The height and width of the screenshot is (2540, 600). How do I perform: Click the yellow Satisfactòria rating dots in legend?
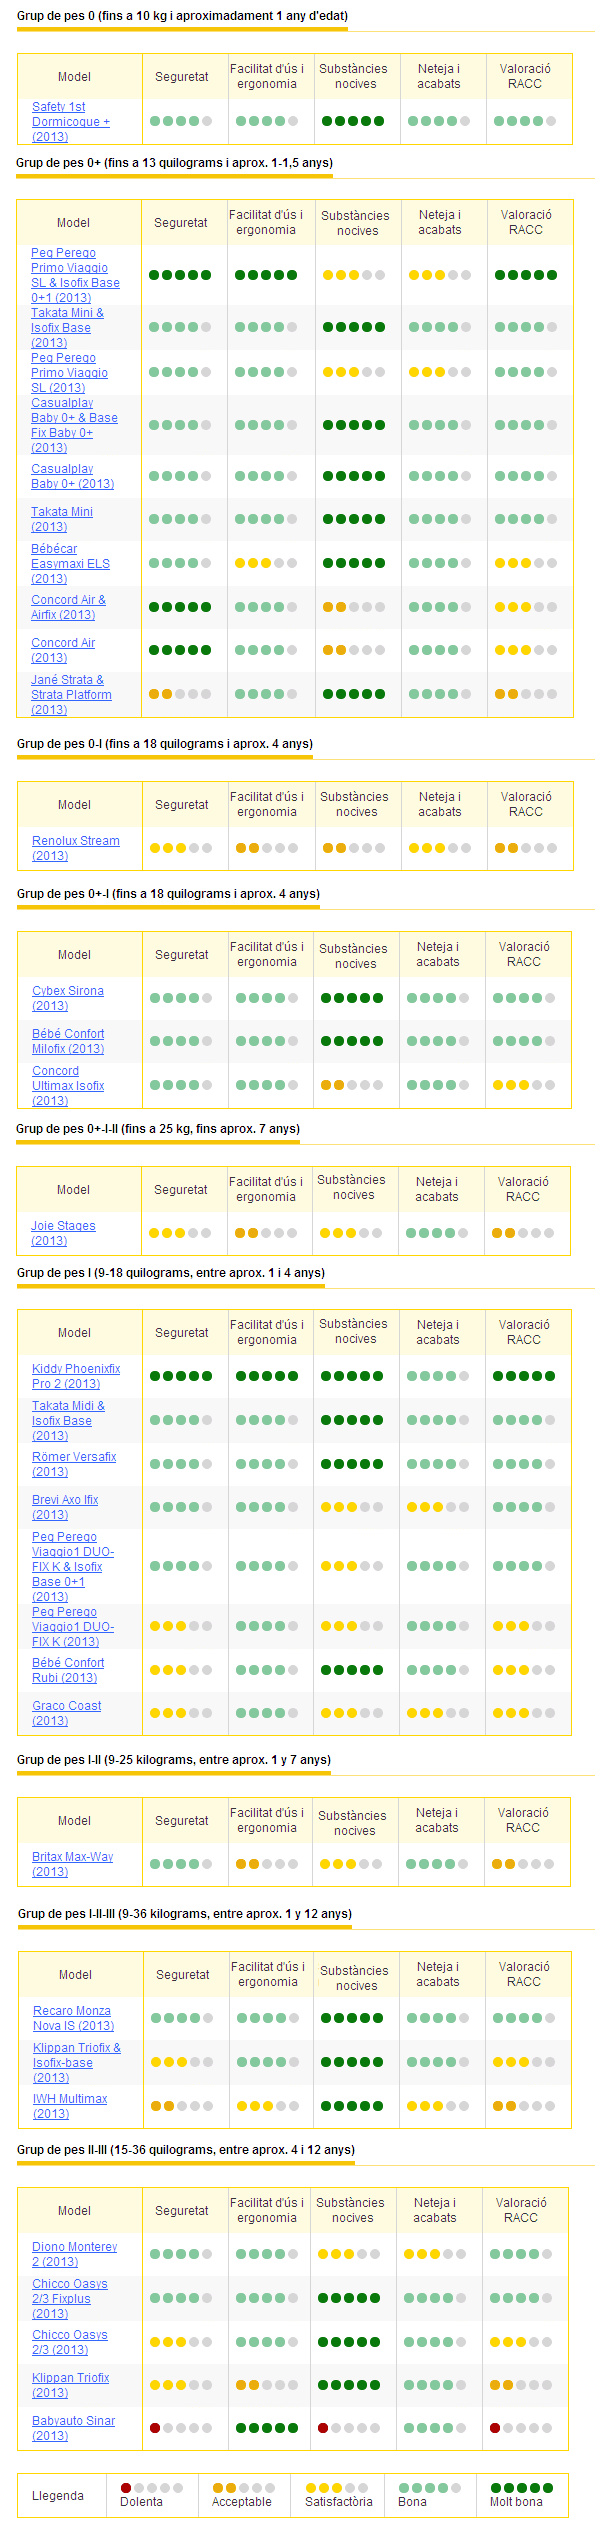337,2488
